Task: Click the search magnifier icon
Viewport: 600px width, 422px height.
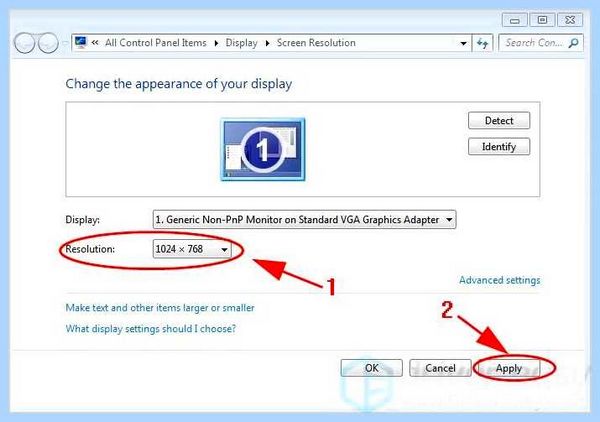Action: [574, 43]
